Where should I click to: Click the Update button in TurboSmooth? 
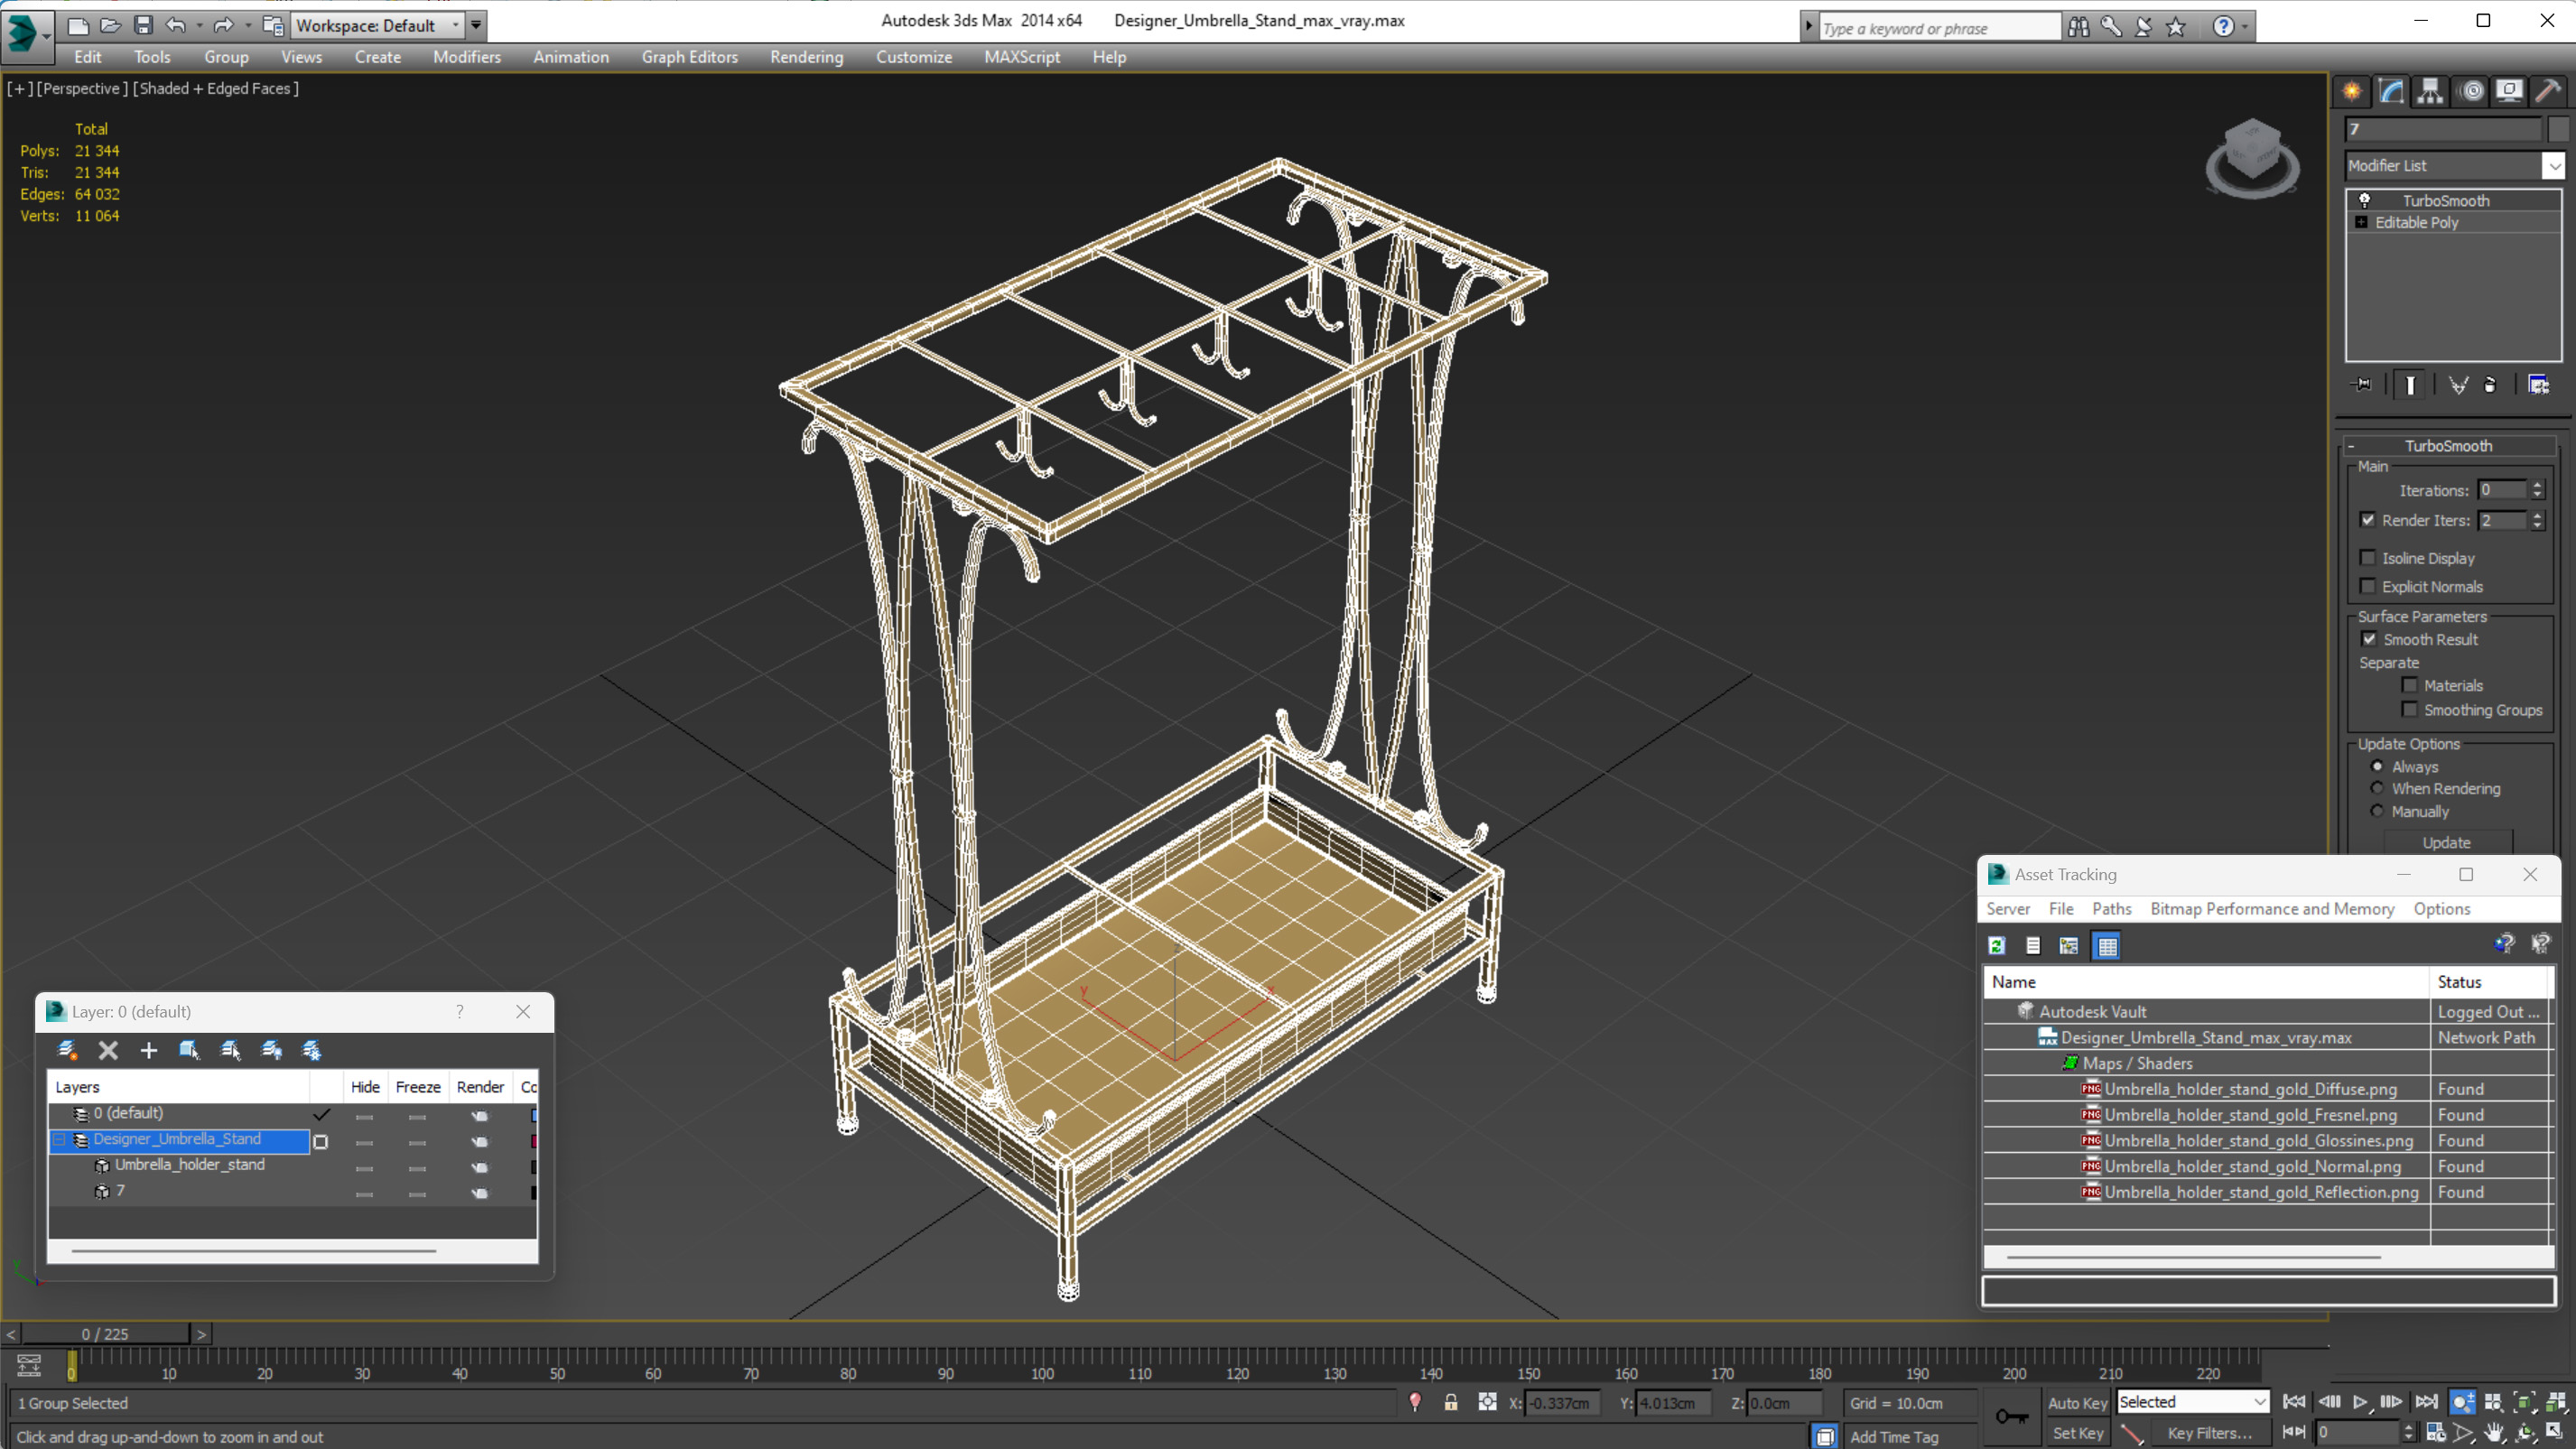click(2445, 842)
